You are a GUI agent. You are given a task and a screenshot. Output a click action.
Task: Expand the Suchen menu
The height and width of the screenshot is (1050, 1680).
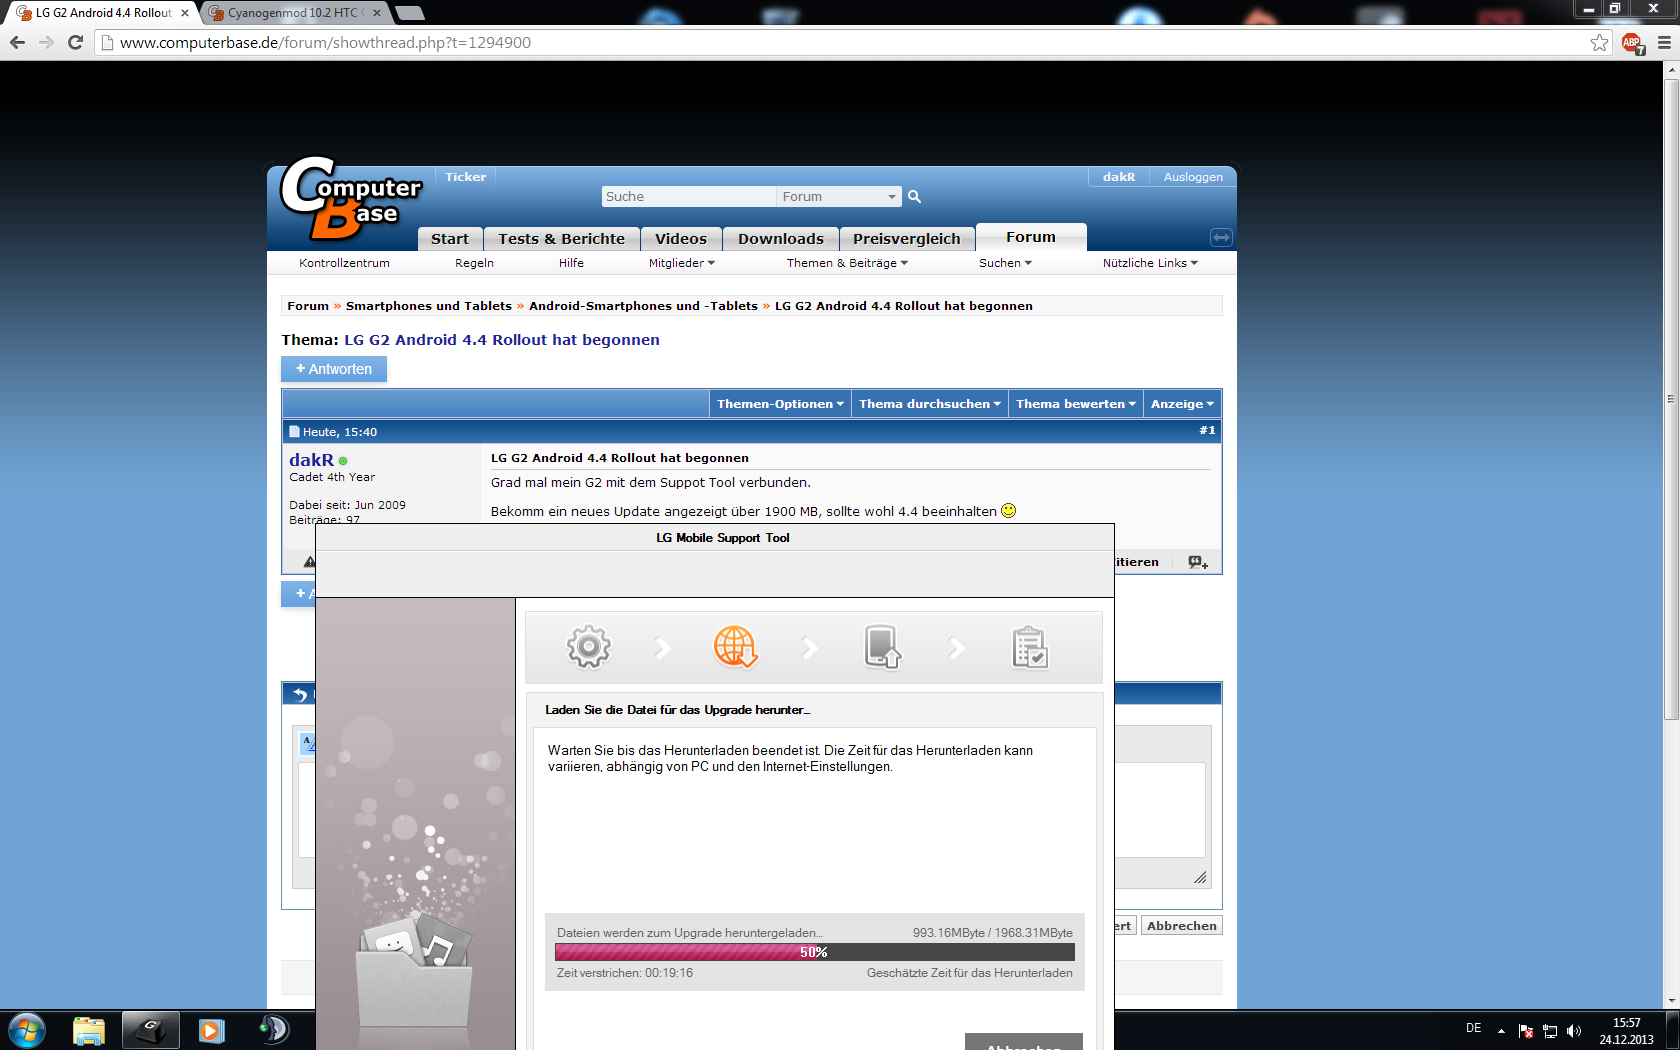[1005, 263]
